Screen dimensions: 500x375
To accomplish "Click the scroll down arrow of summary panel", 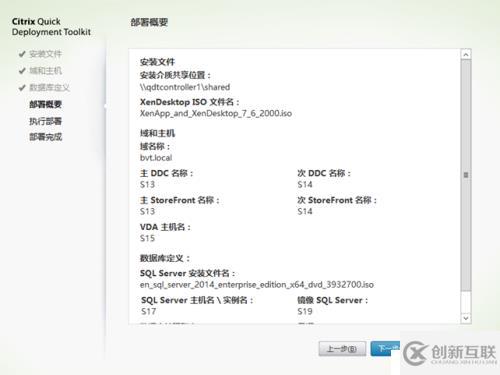I will pyautogui.click(x=466, y=318).
